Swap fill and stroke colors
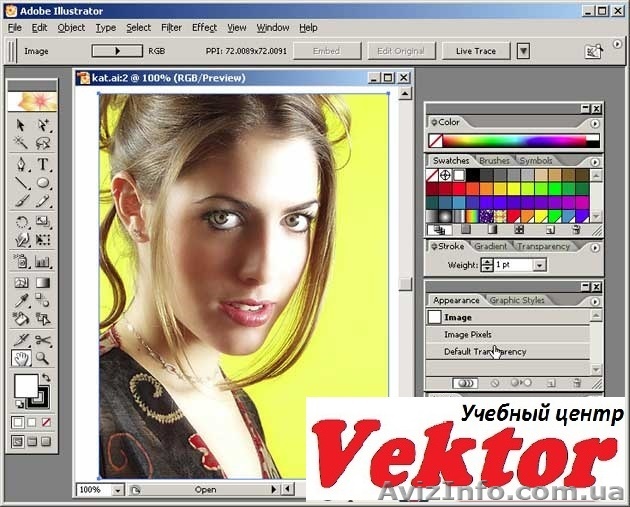This screenshot has width=630, height=507. point(47,378)
